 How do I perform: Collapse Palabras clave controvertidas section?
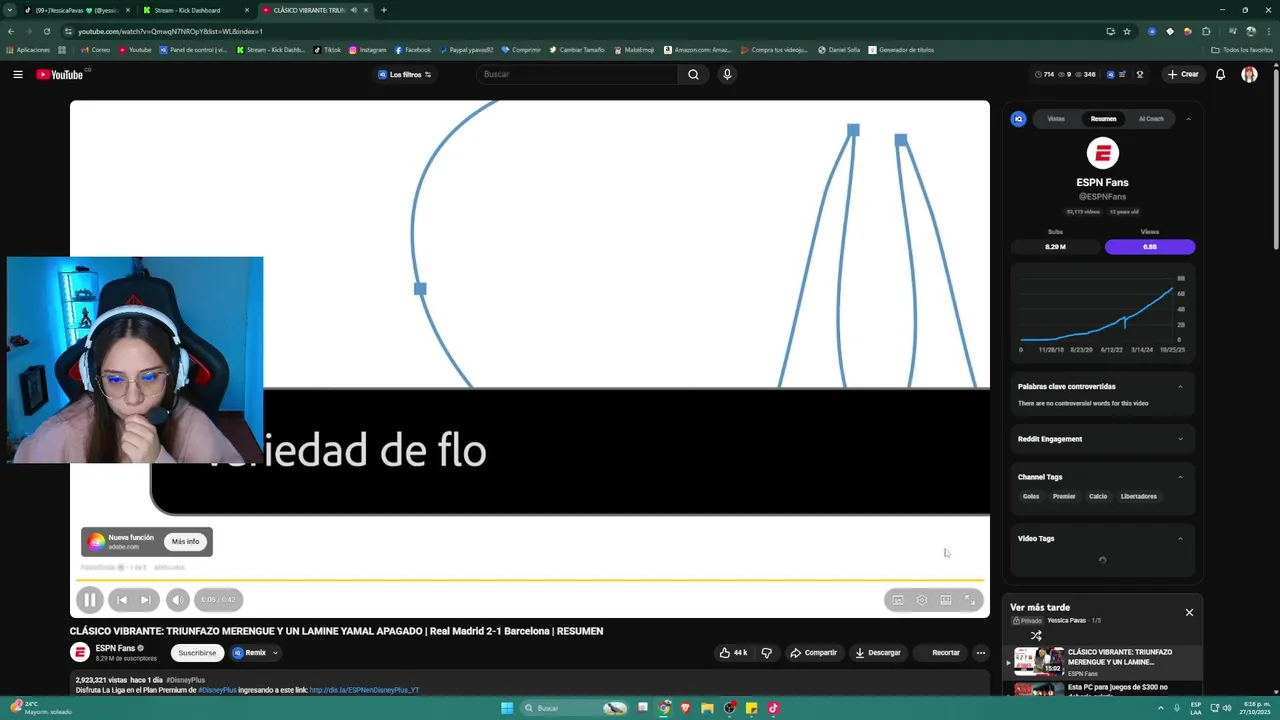tap(1180, 387)
